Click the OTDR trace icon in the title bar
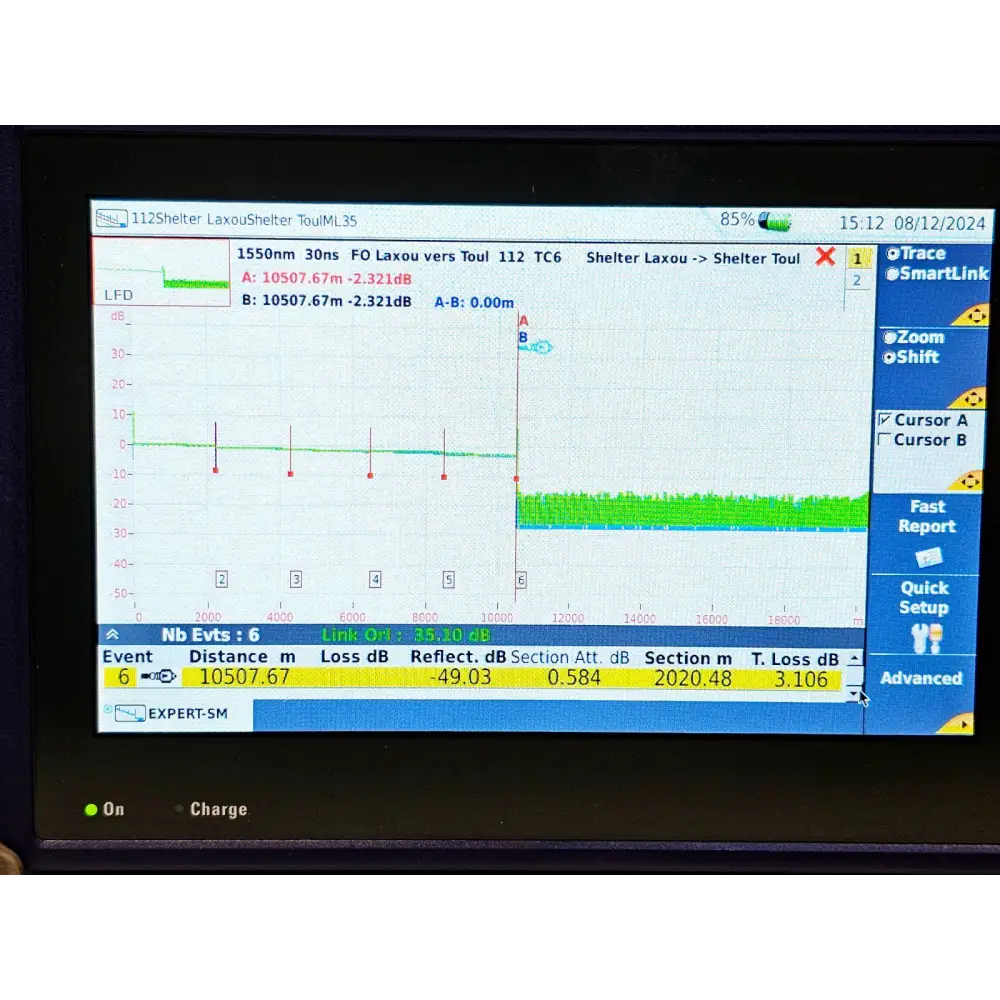The width and height of the screenshot is (1000, 1000). click(x=112, y=219)
